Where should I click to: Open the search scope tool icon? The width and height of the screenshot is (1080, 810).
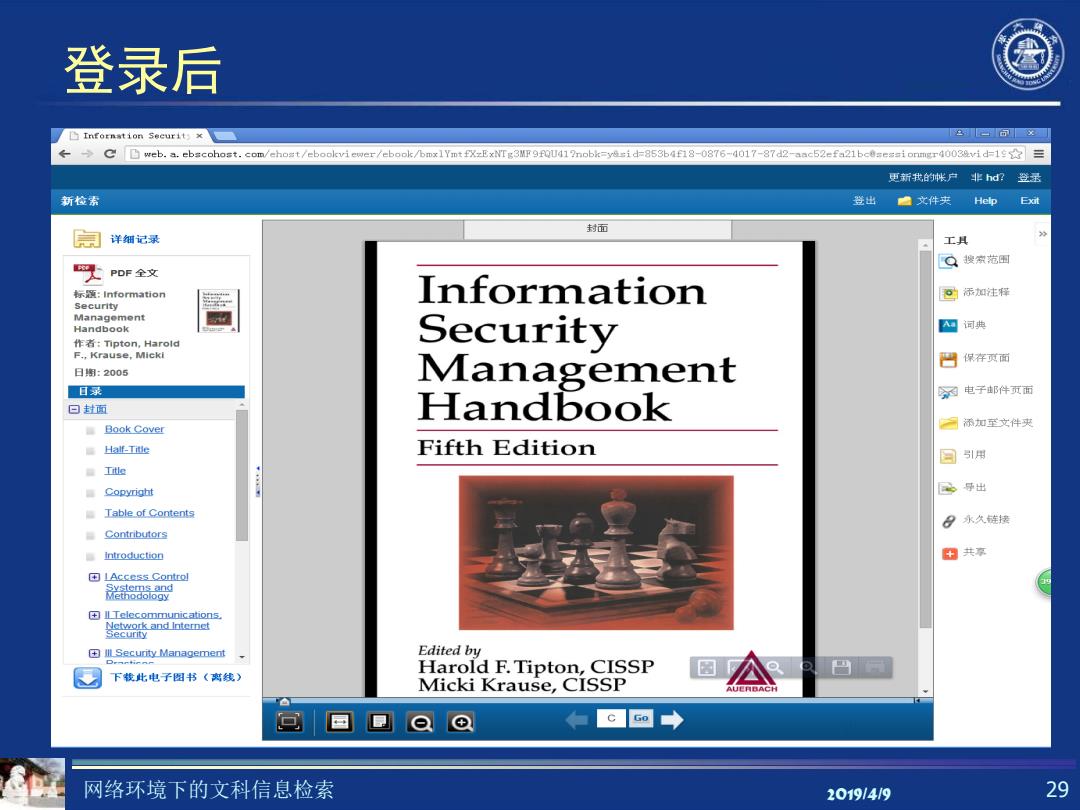[x=948, y=261]
